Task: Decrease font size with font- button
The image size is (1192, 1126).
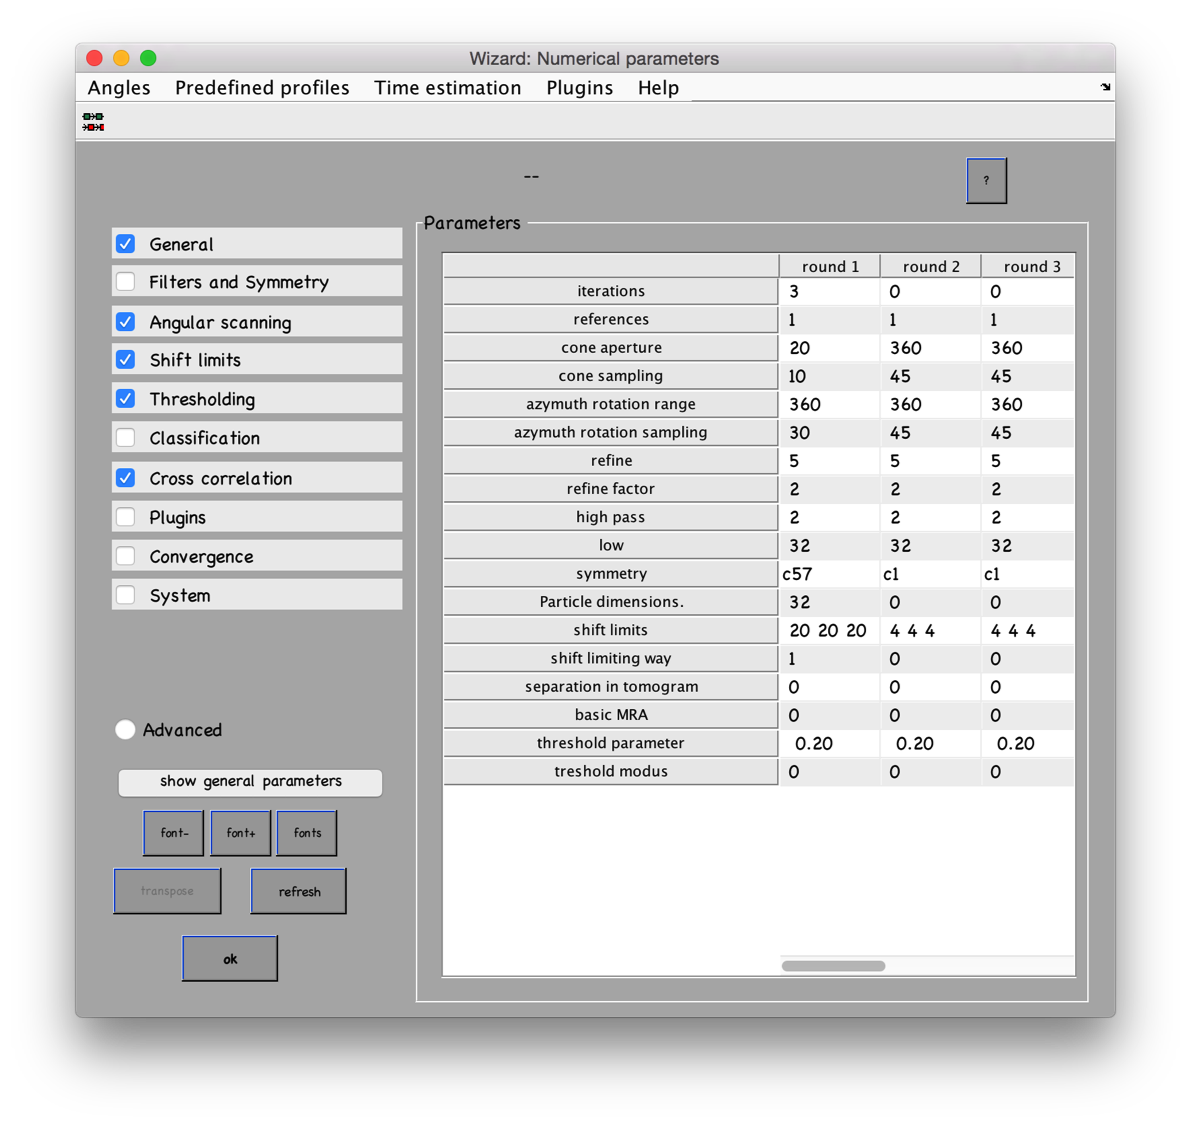Action: tap(174, 833)
